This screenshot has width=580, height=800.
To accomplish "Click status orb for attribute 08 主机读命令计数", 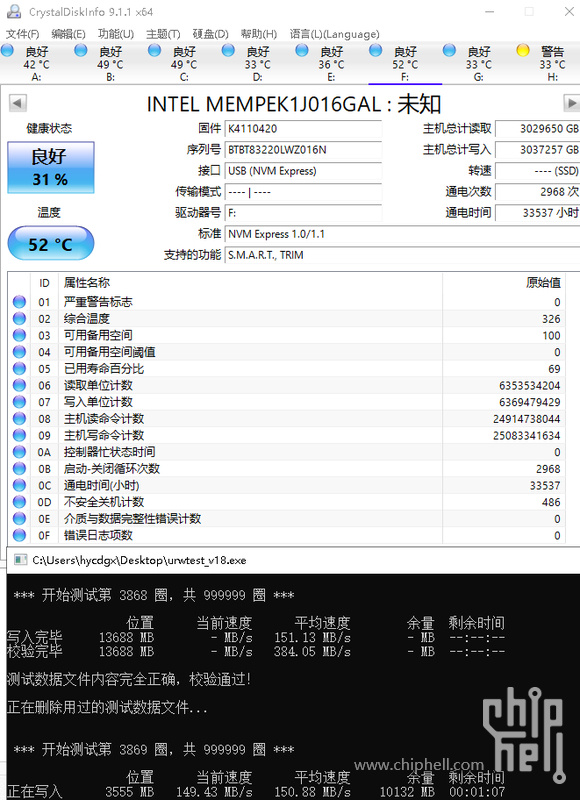I will click(x=19, y=419).
